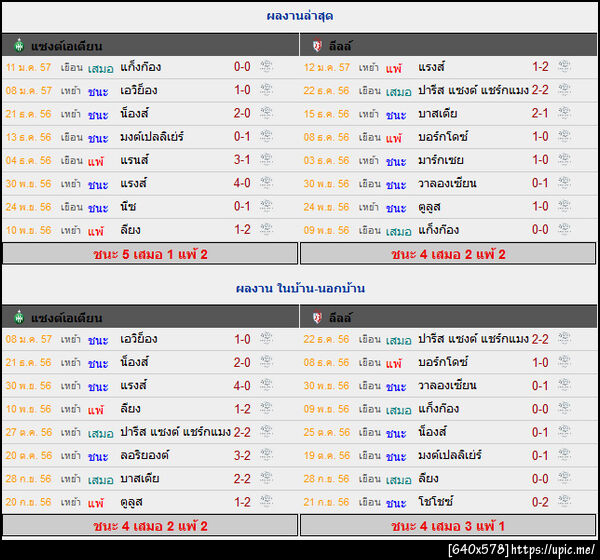Click the match icon on the 03 ธ.ค. 56 มาร์กเซย row

coord(564,159)
